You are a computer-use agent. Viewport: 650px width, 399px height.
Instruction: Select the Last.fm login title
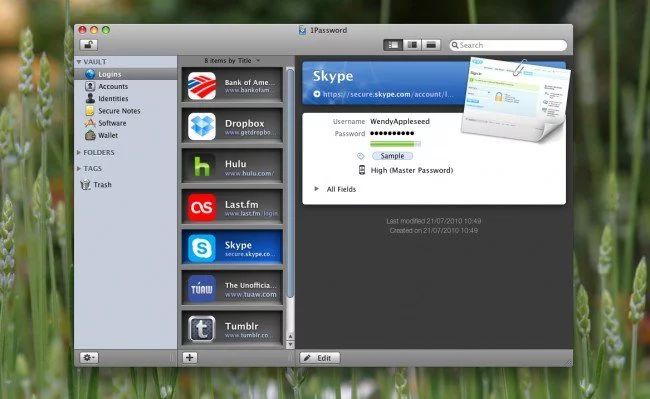pyautogui.click(x=242, y=205)
